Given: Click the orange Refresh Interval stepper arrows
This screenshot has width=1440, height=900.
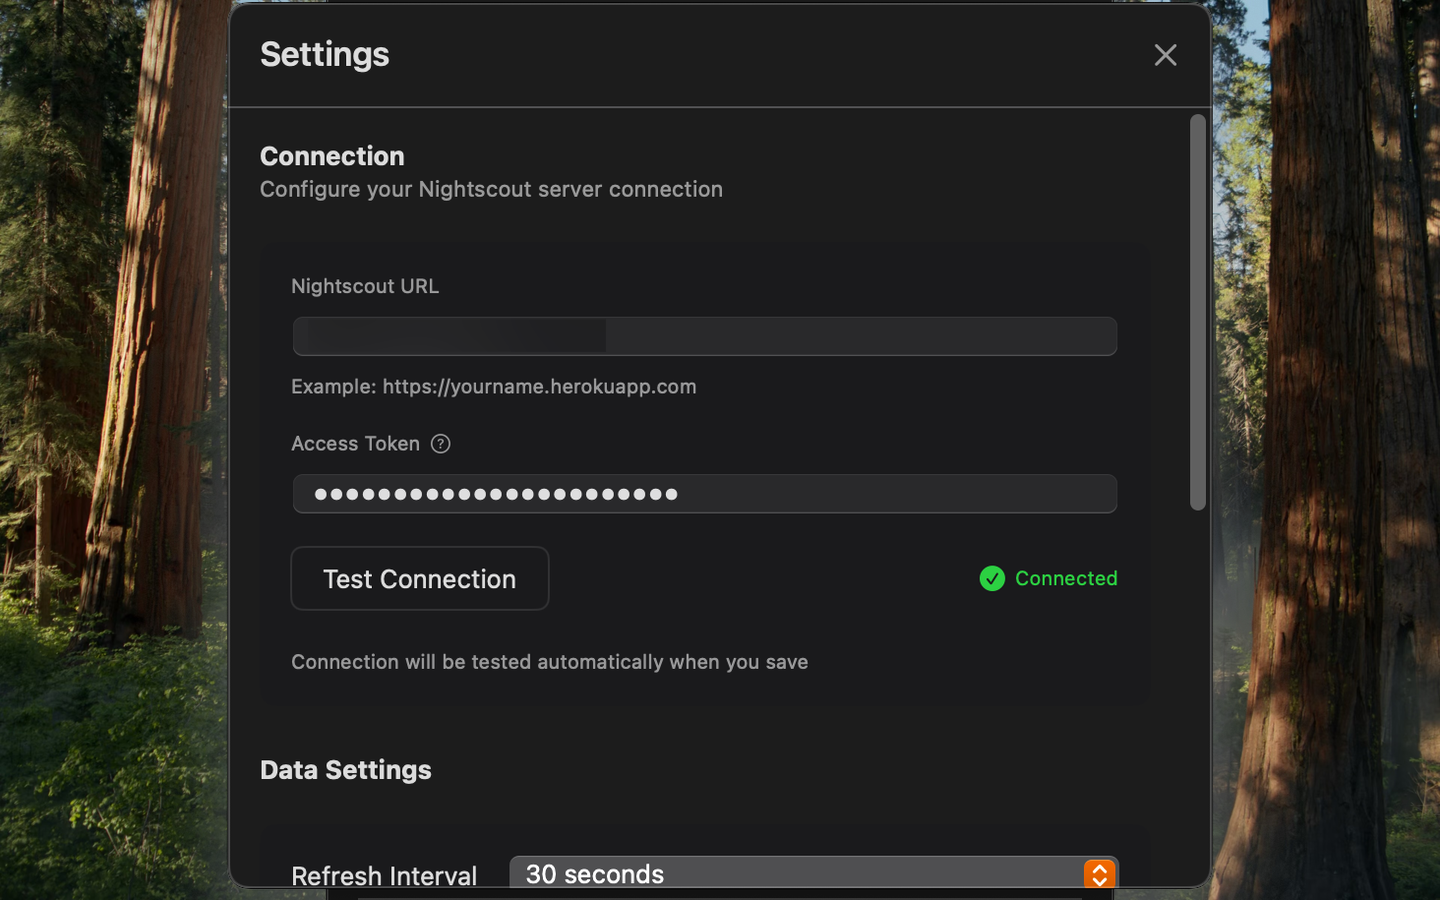Looking at the screenshot, I should [1099, 874].
